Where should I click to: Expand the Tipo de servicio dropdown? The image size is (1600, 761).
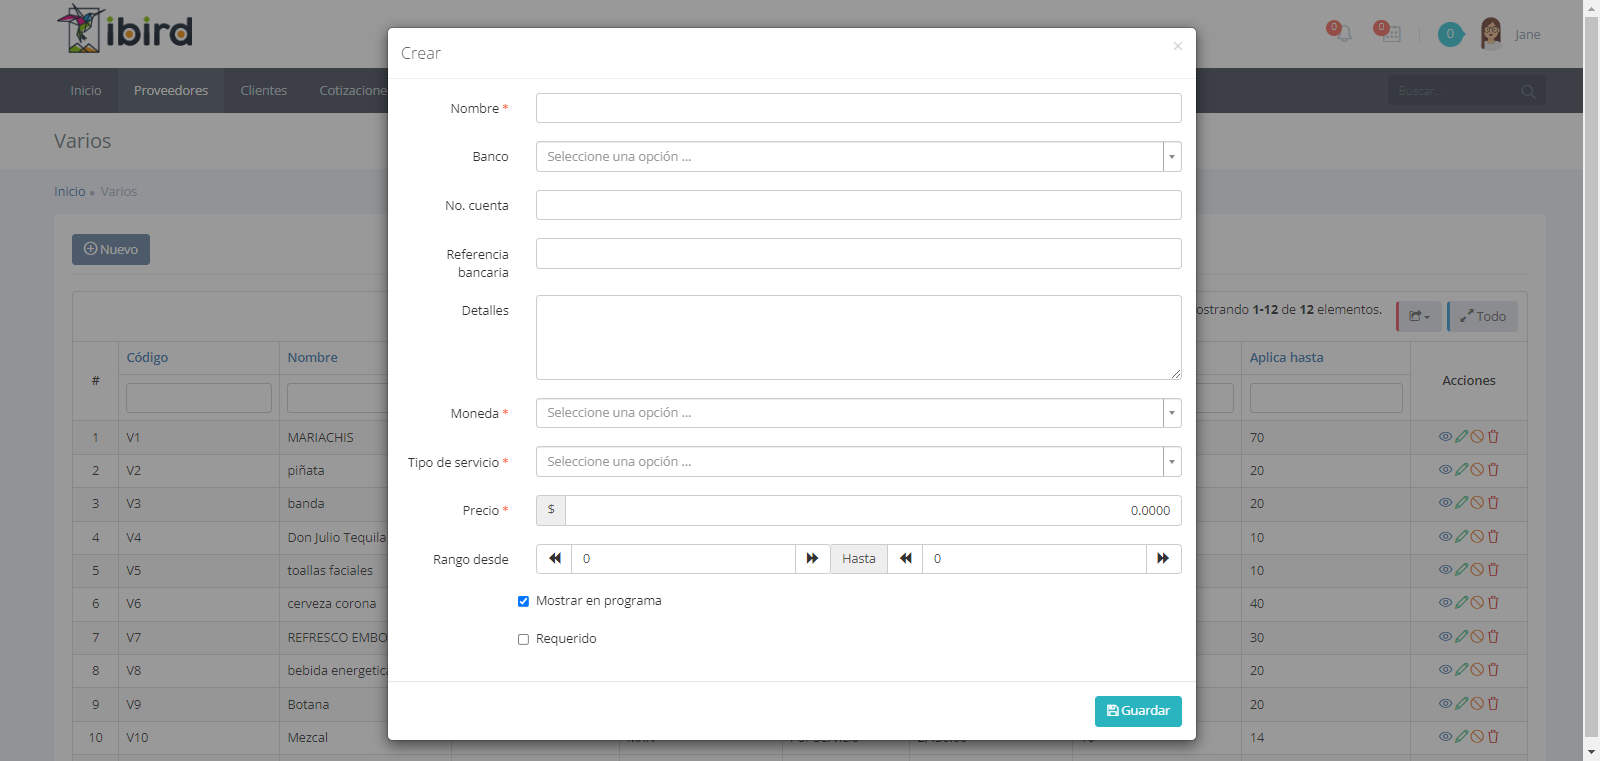(x=858, y=462)
